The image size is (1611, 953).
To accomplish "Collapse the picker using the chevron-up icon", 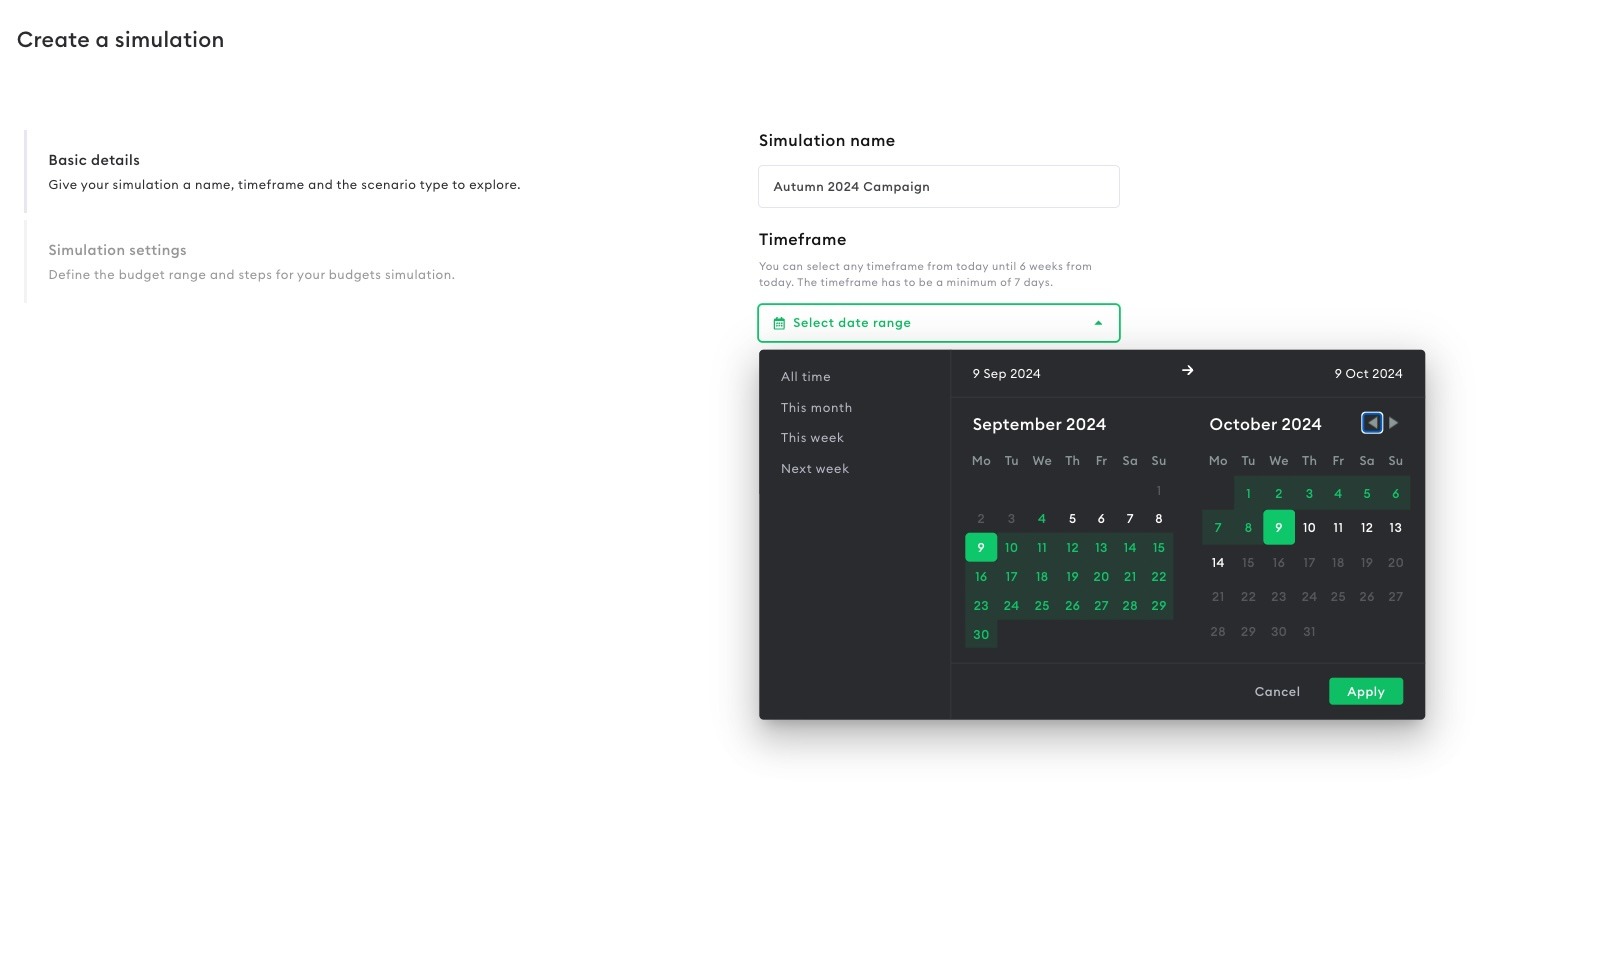I will coord(1097,322).
